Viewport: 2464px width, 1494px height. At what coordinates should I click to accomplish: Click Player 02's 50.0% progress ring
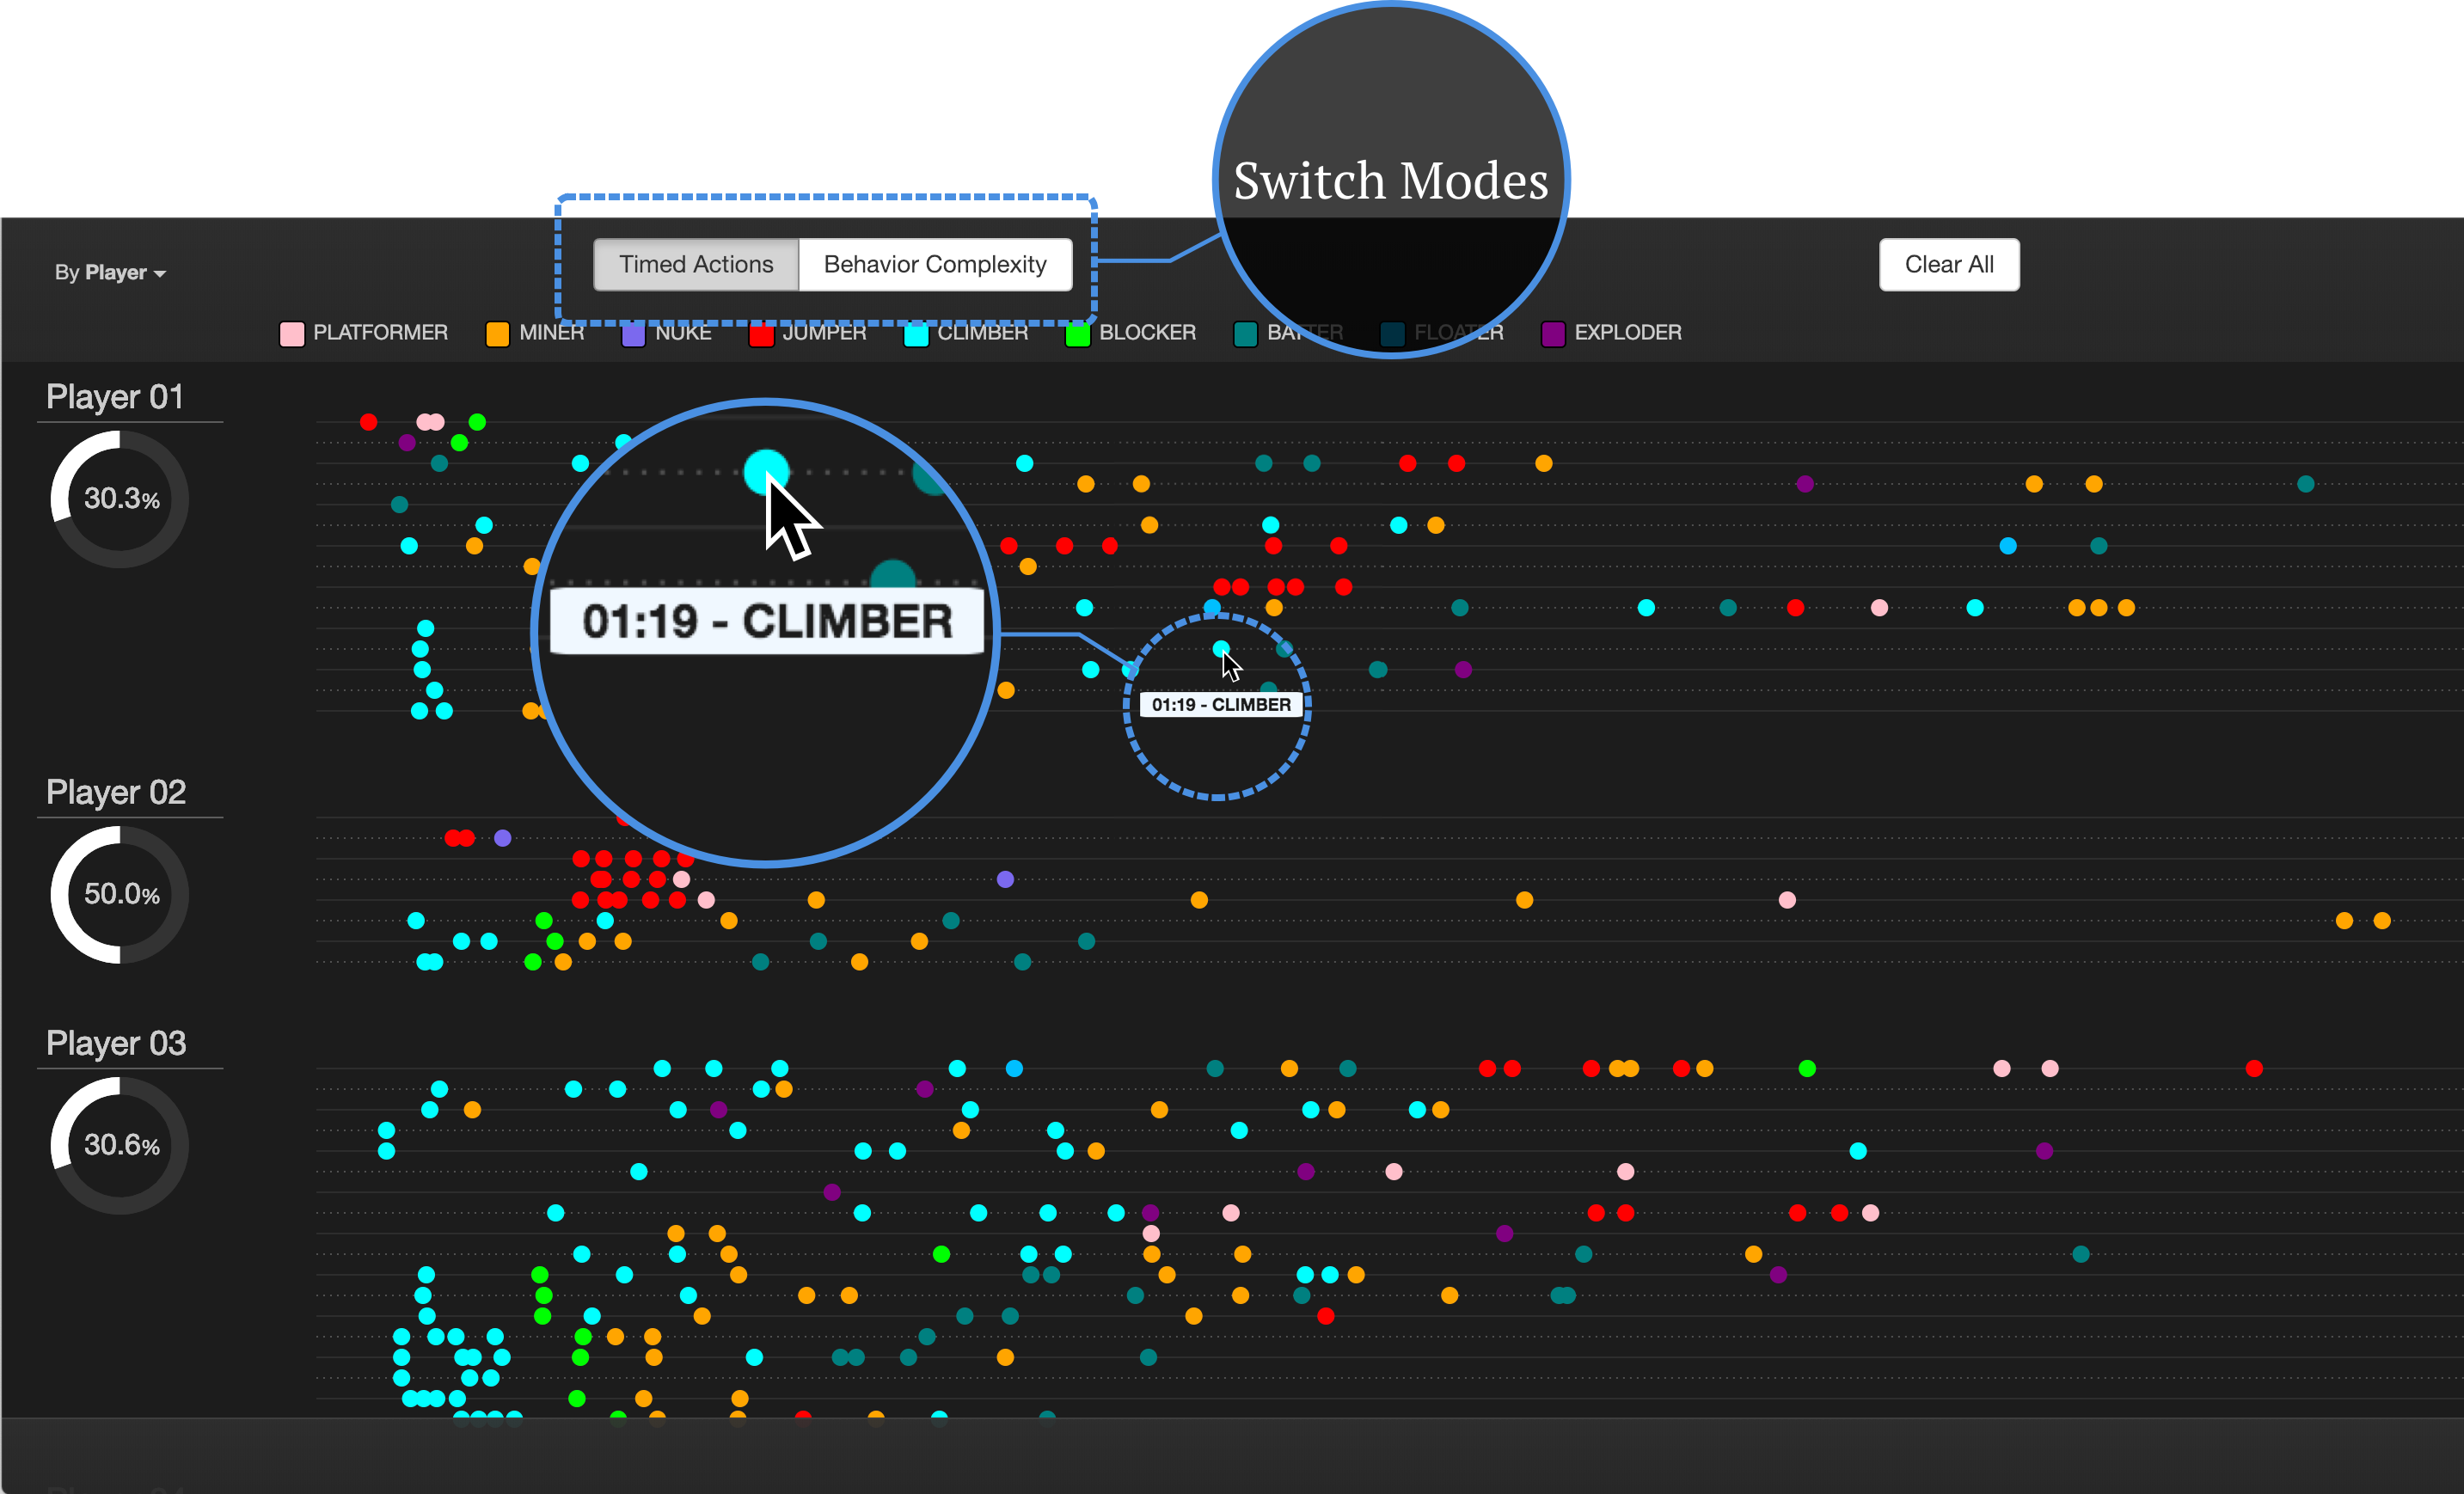120,894
